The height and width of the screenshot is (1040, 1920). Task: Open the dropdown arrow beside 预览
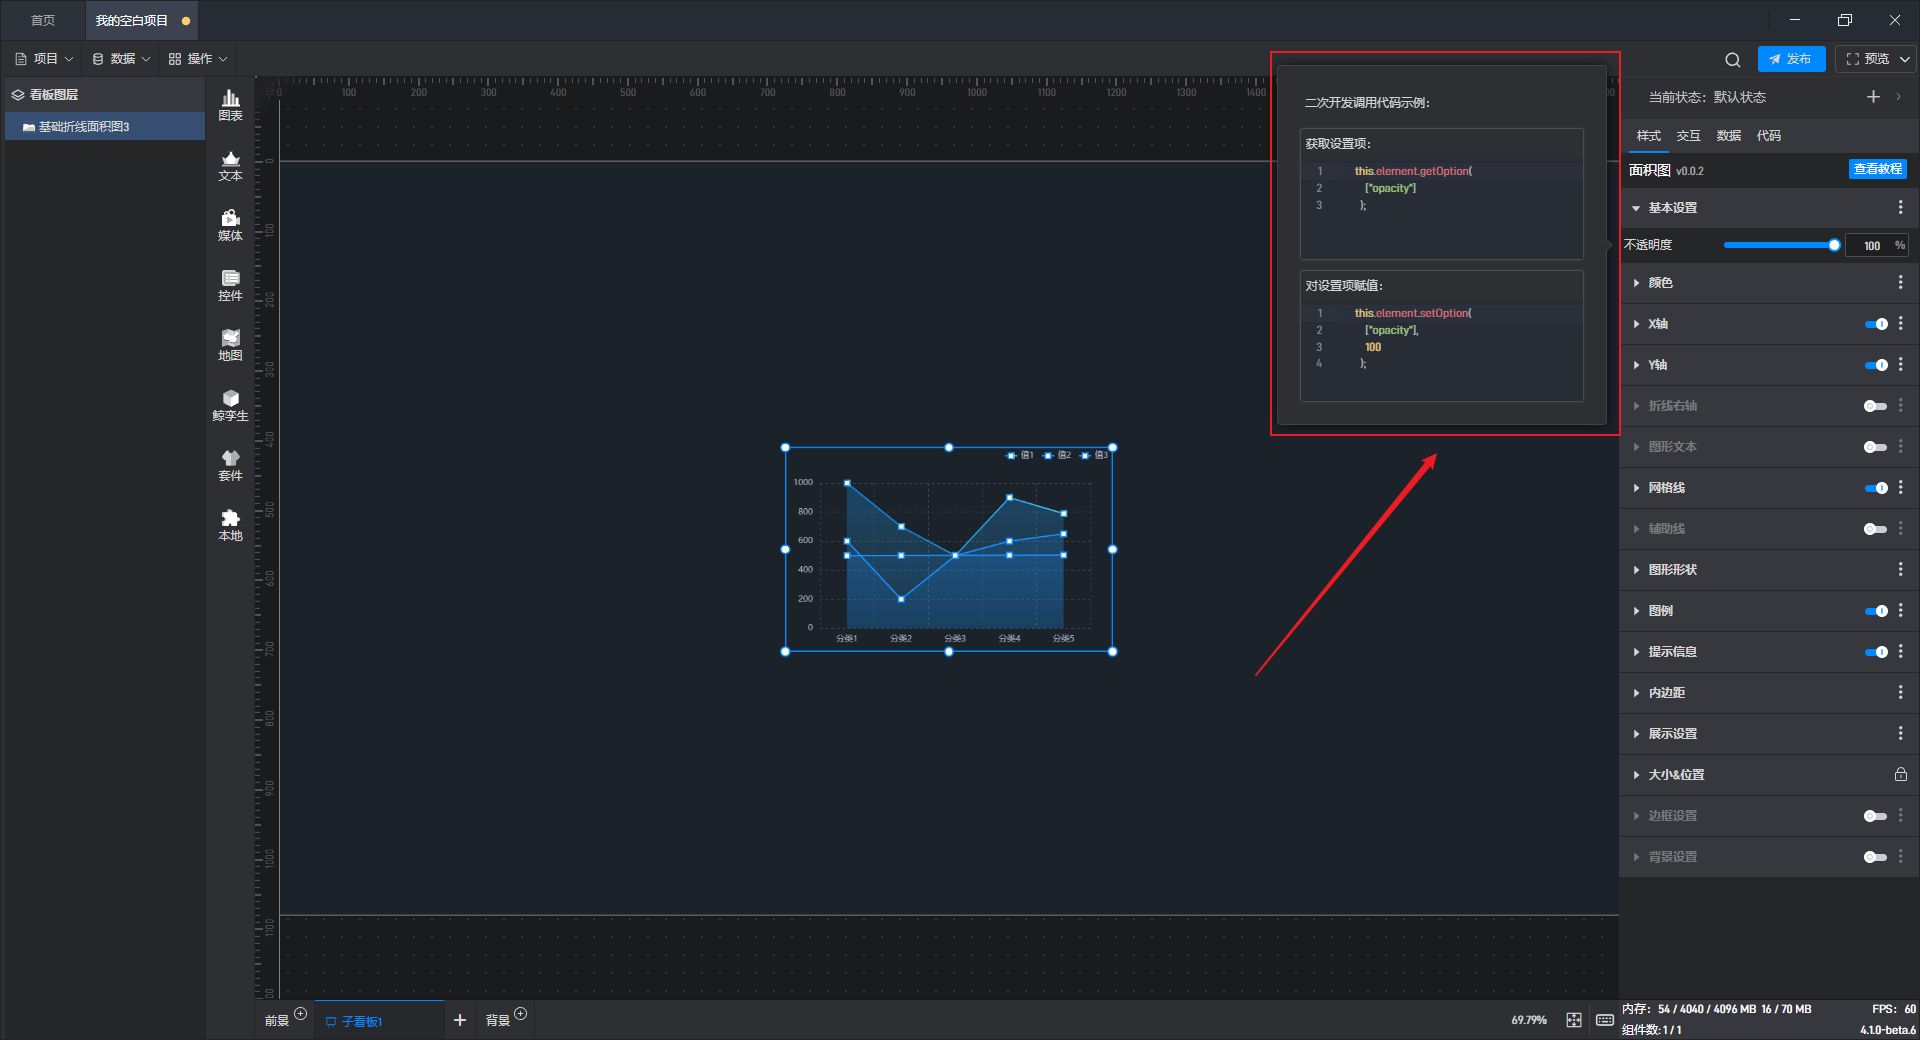[x=1905, y=59]
